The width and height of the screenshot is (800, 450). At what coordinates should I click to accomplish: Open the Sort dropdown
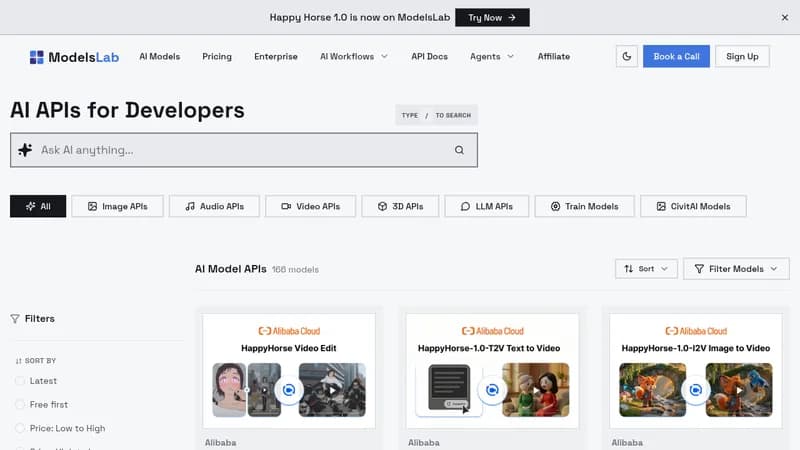pos(646,269)
